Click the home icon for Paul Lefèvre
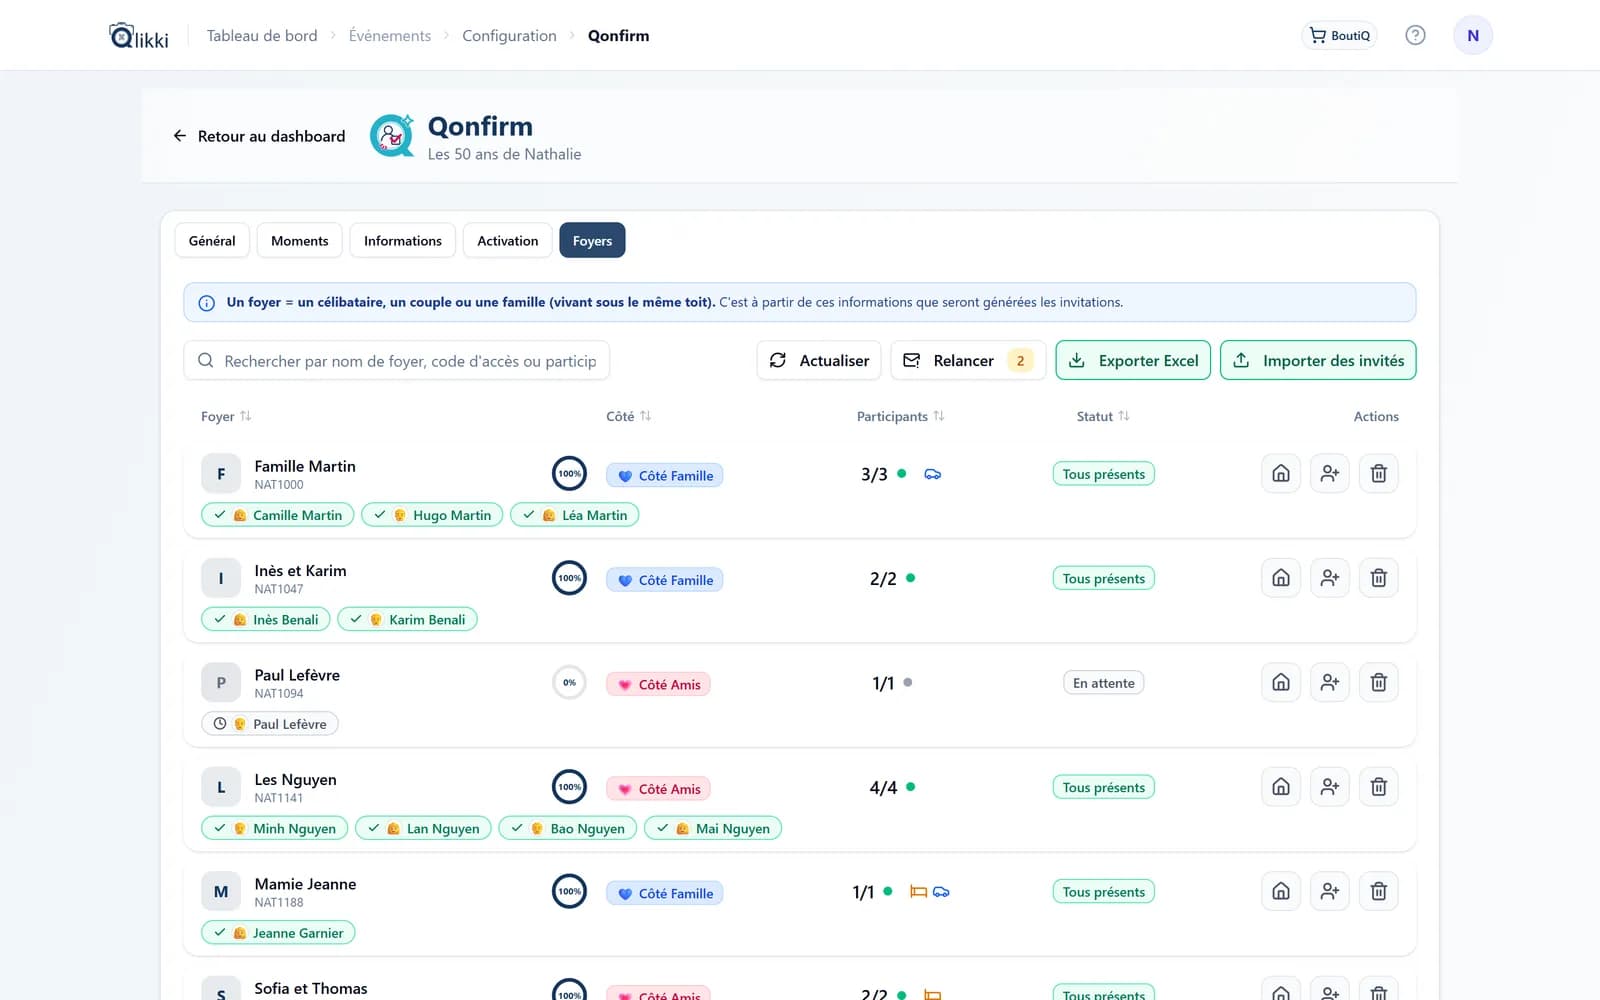Image resolution: width=1600 pixels, height=1000 pixels. coord(1281,683)
